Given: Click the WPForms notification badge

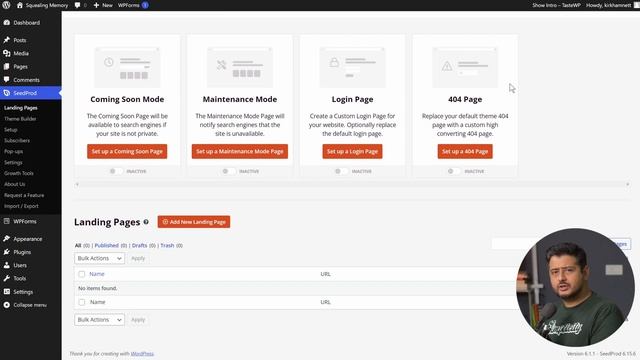Looking at the screenshot, I should point(145,5).
